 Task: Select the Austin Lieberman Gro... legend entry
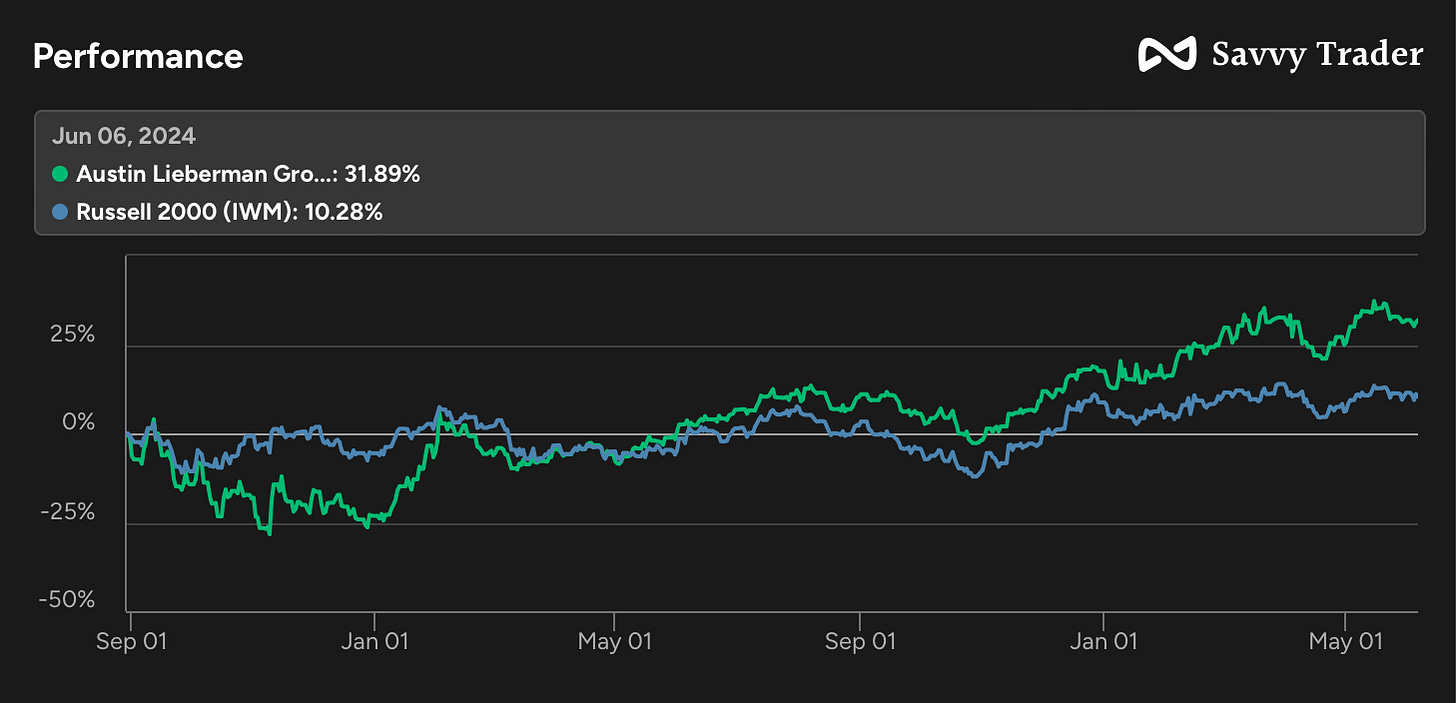pyautogui.click(x=236, y=174)
